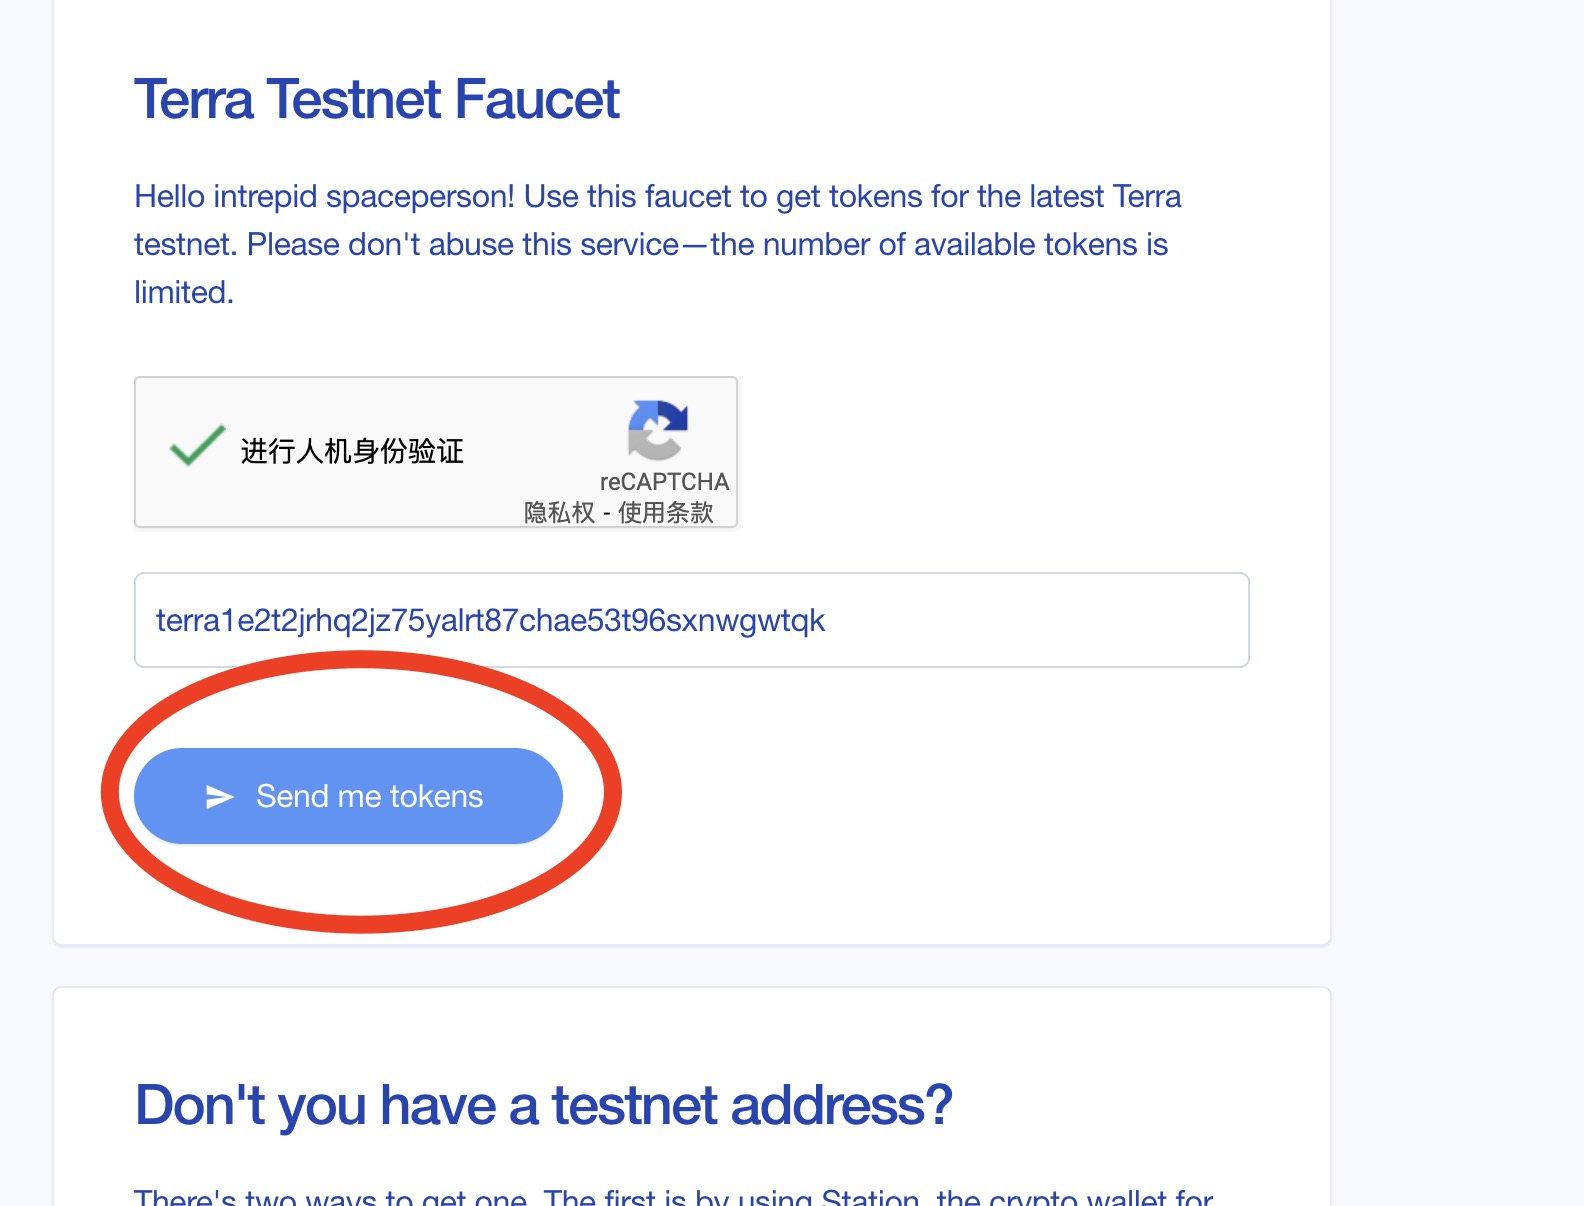Click the word "limited." ending the intro paragraph
1584x1206 pixels.
pyautogui.click(x=184, y=292)
